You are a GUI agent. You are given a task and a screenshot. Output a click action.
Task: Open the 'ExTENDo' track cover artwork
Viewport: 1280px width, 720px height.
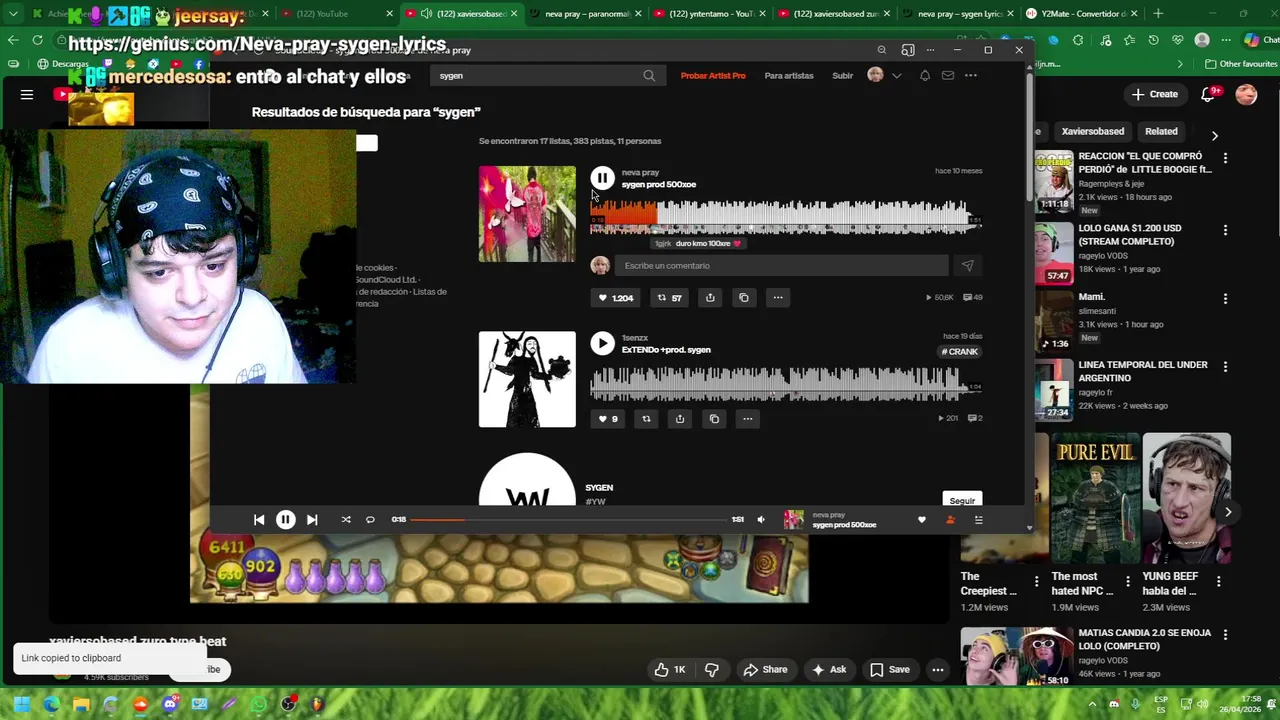(527, 380)
